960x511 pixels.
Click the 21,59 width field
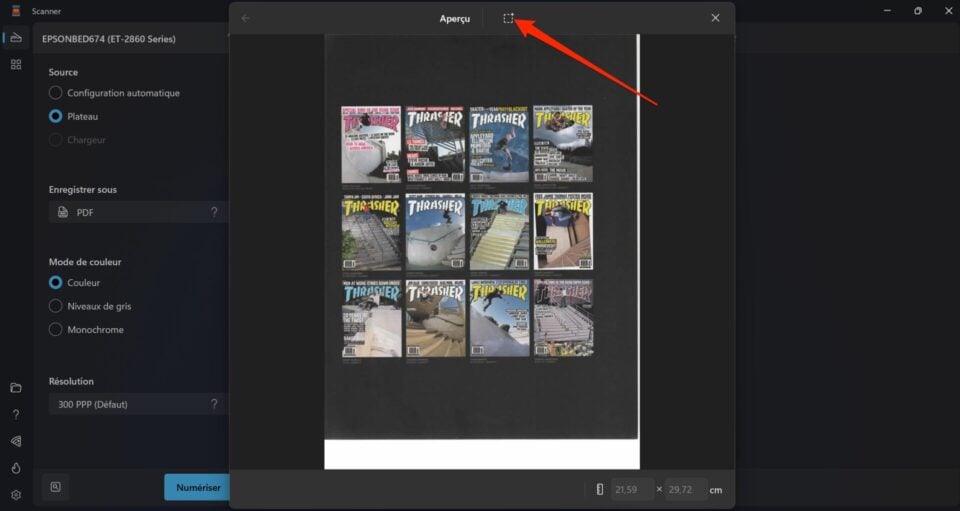tap(632, 490)
